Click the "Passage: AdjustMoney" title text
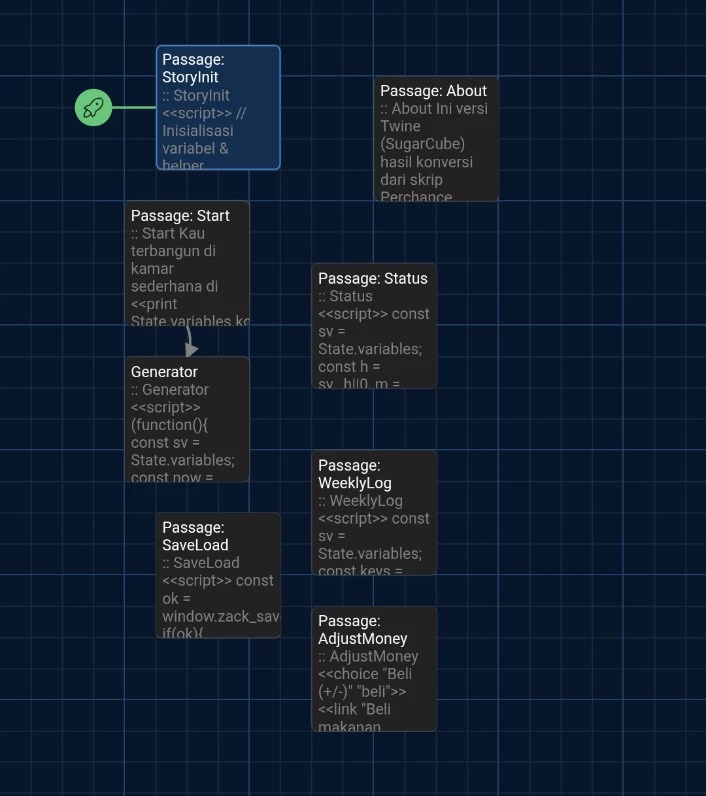Screen dimensions: 706x796 click(362, 629)
